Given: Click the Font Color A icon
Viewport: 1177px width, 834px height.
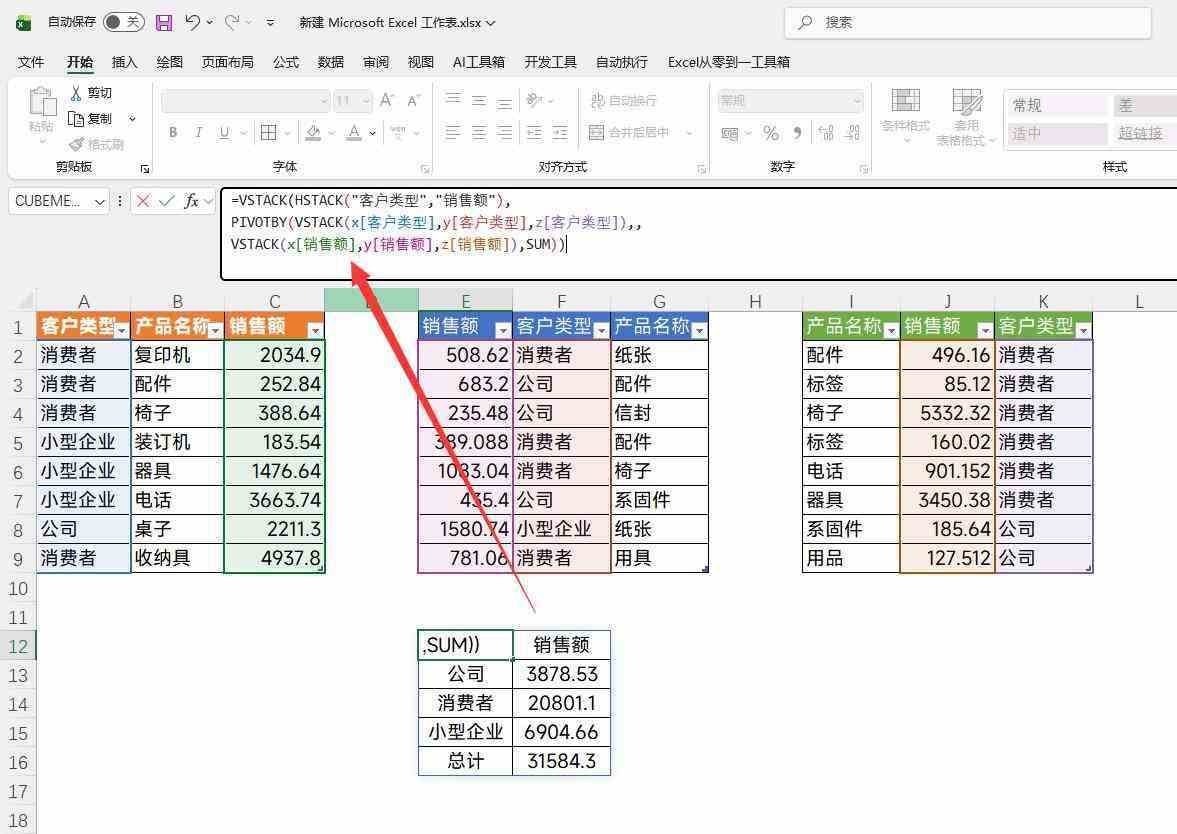Looking at the screenshot, I should click(354, 133).
